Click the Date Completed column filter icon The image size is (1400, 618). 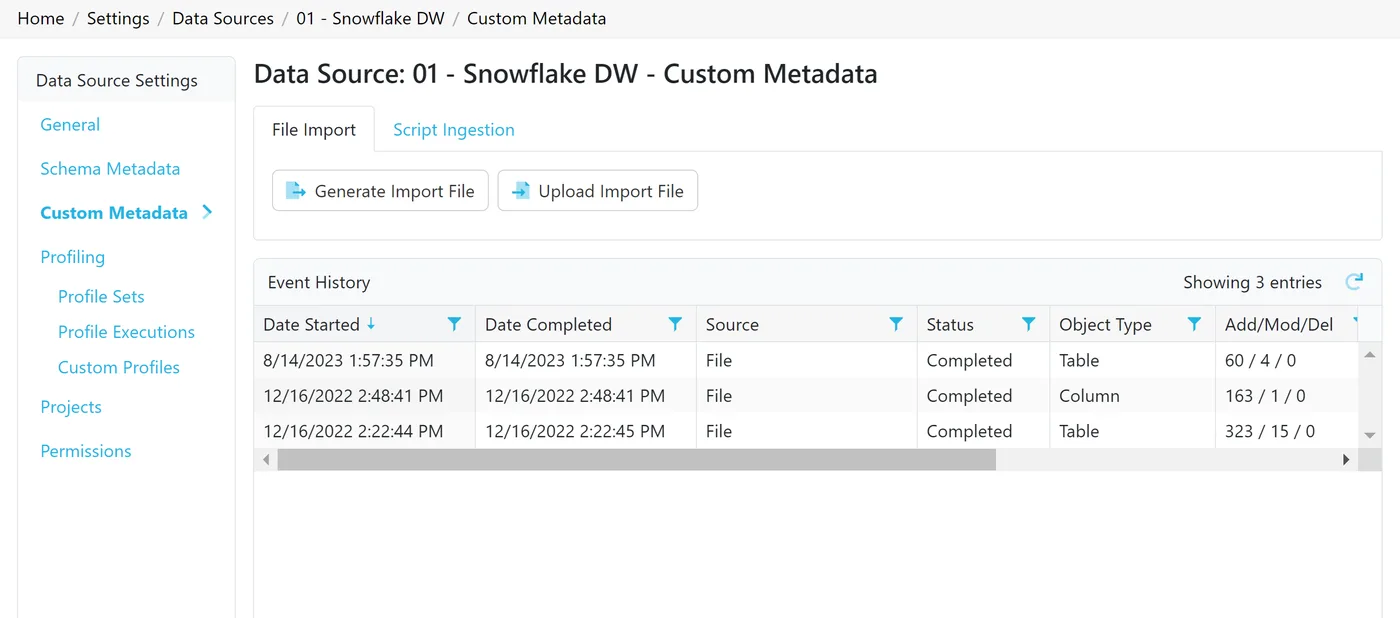click(x=675, y=324)
